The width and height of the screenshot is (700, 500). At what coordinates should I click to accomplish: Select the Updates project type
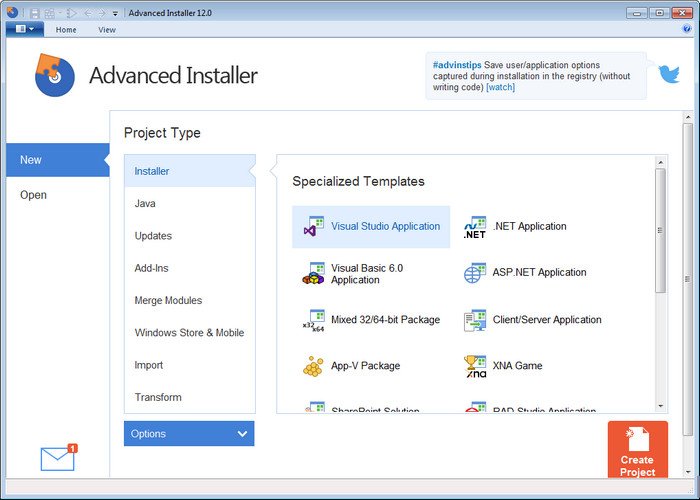pyautogui.click(x=190, y=236)
